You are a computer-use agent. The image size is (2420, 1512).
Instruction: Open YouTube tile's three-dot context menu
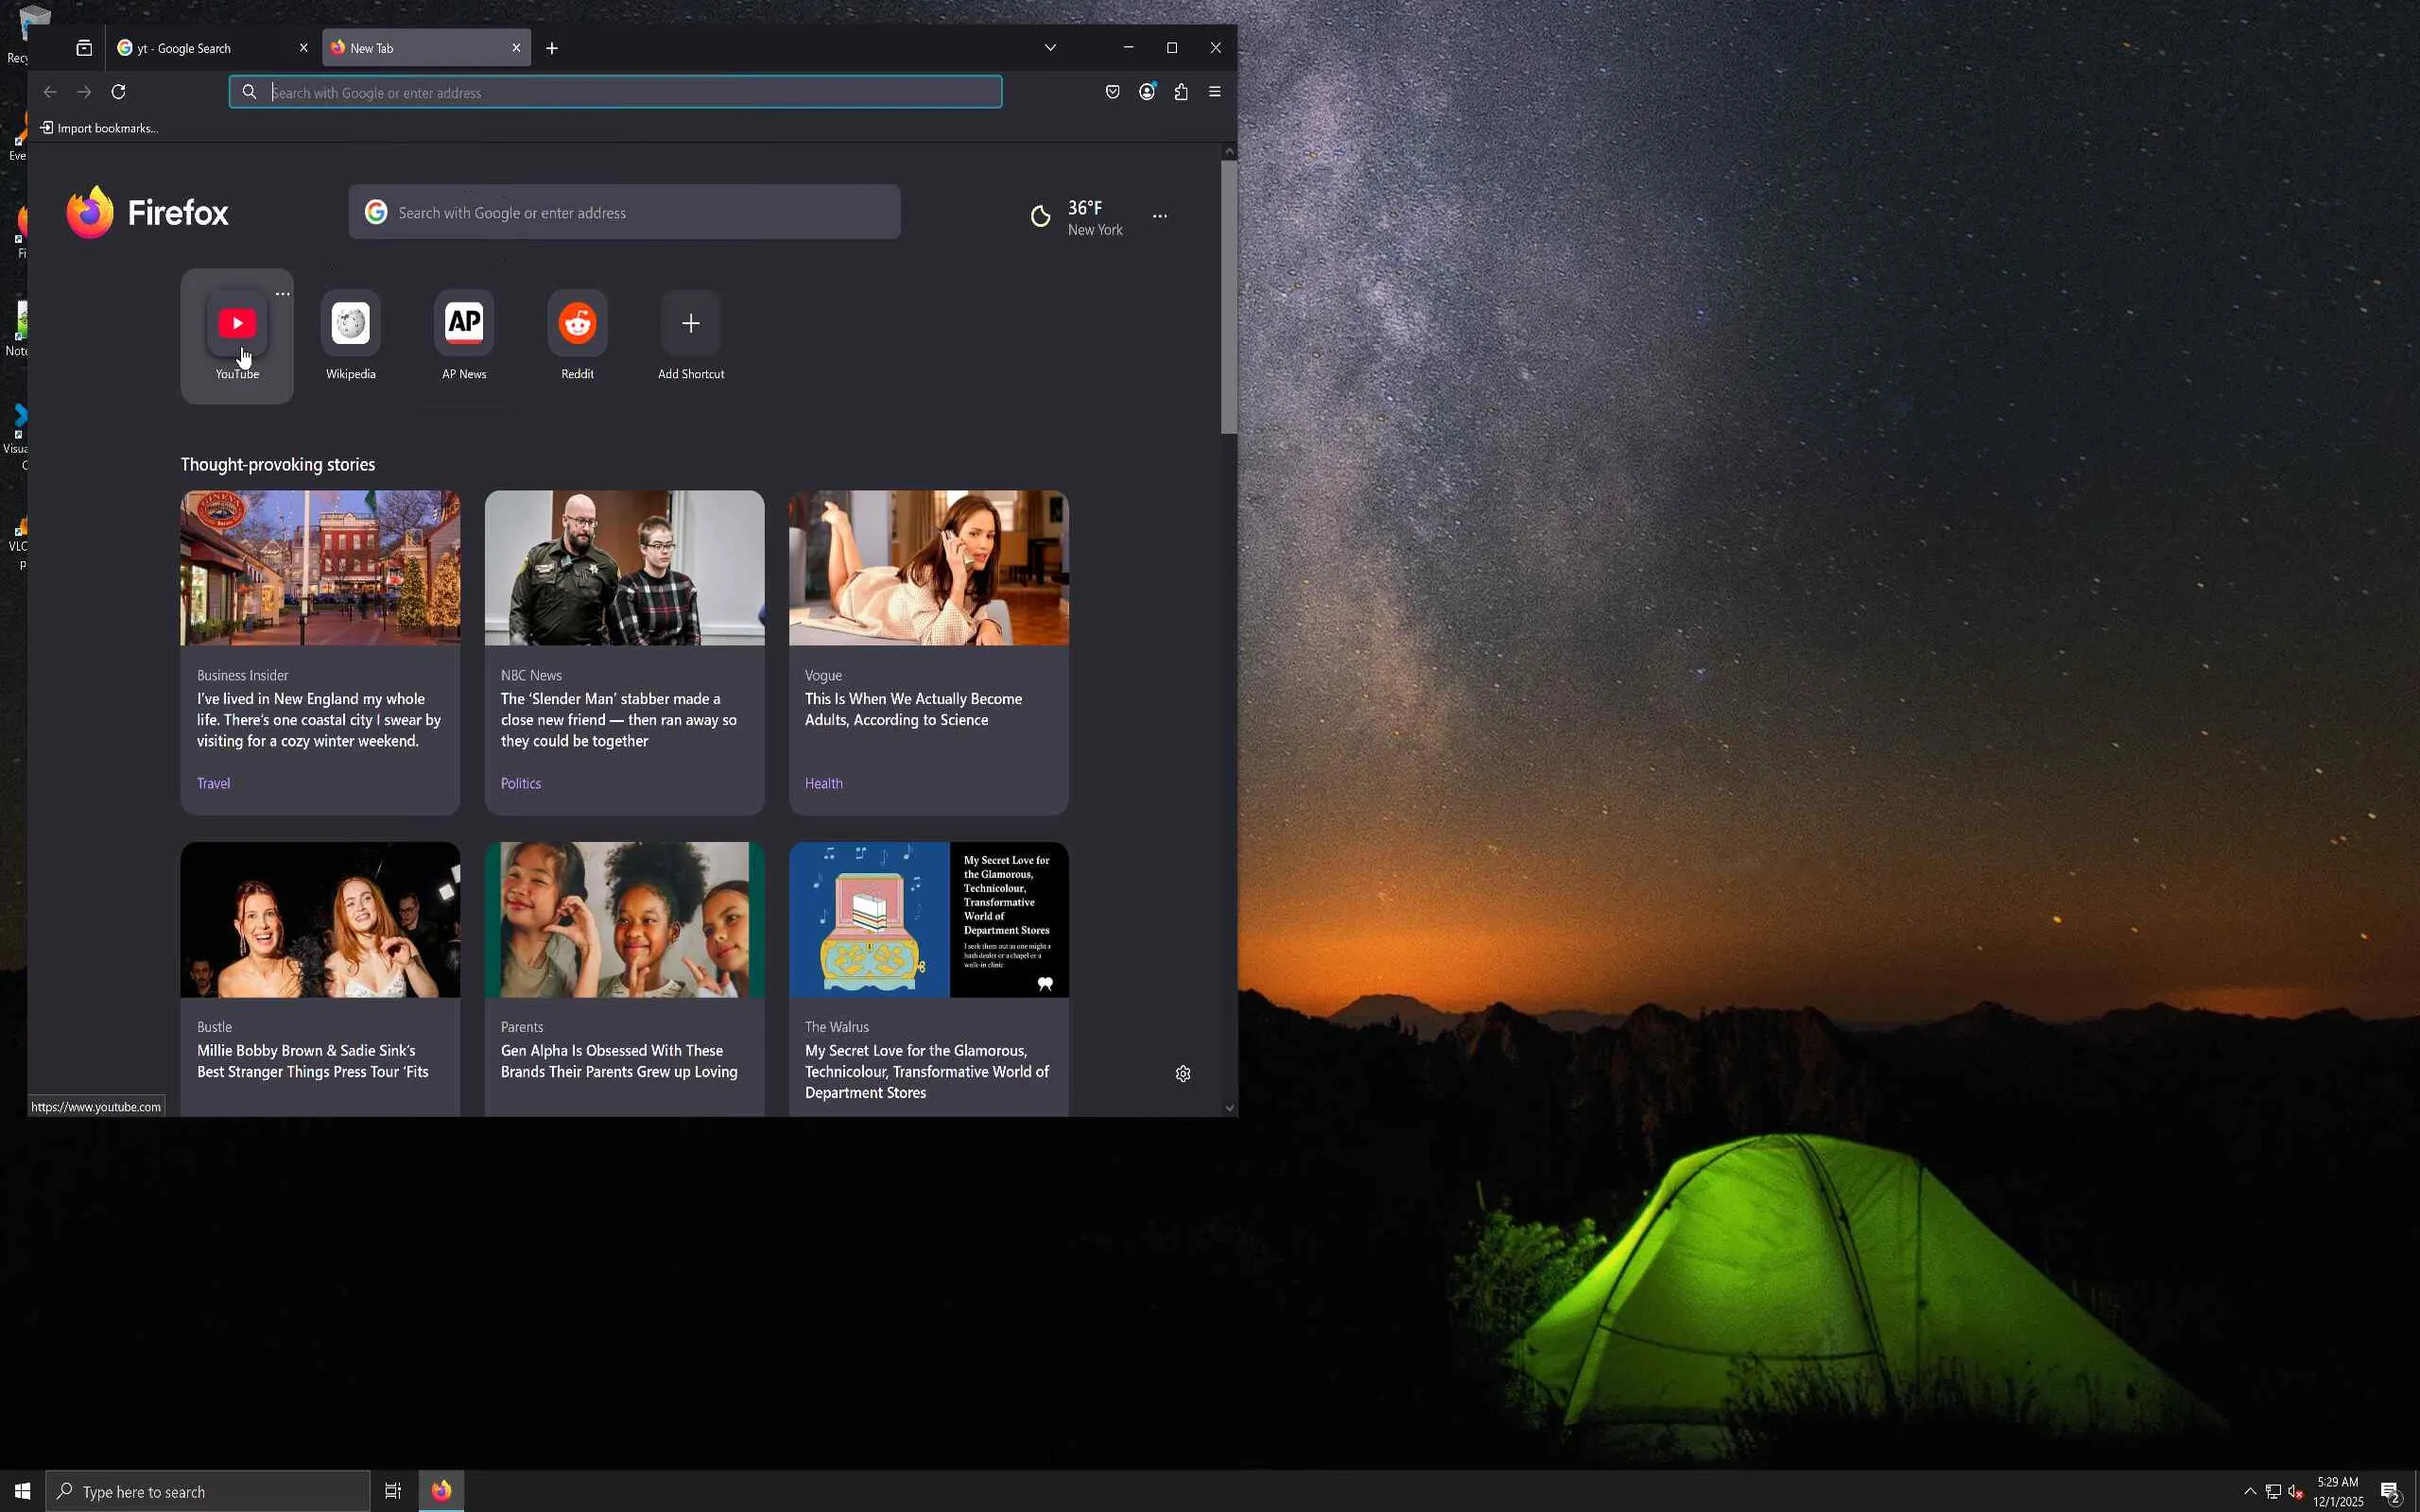[x=283, y=294]
